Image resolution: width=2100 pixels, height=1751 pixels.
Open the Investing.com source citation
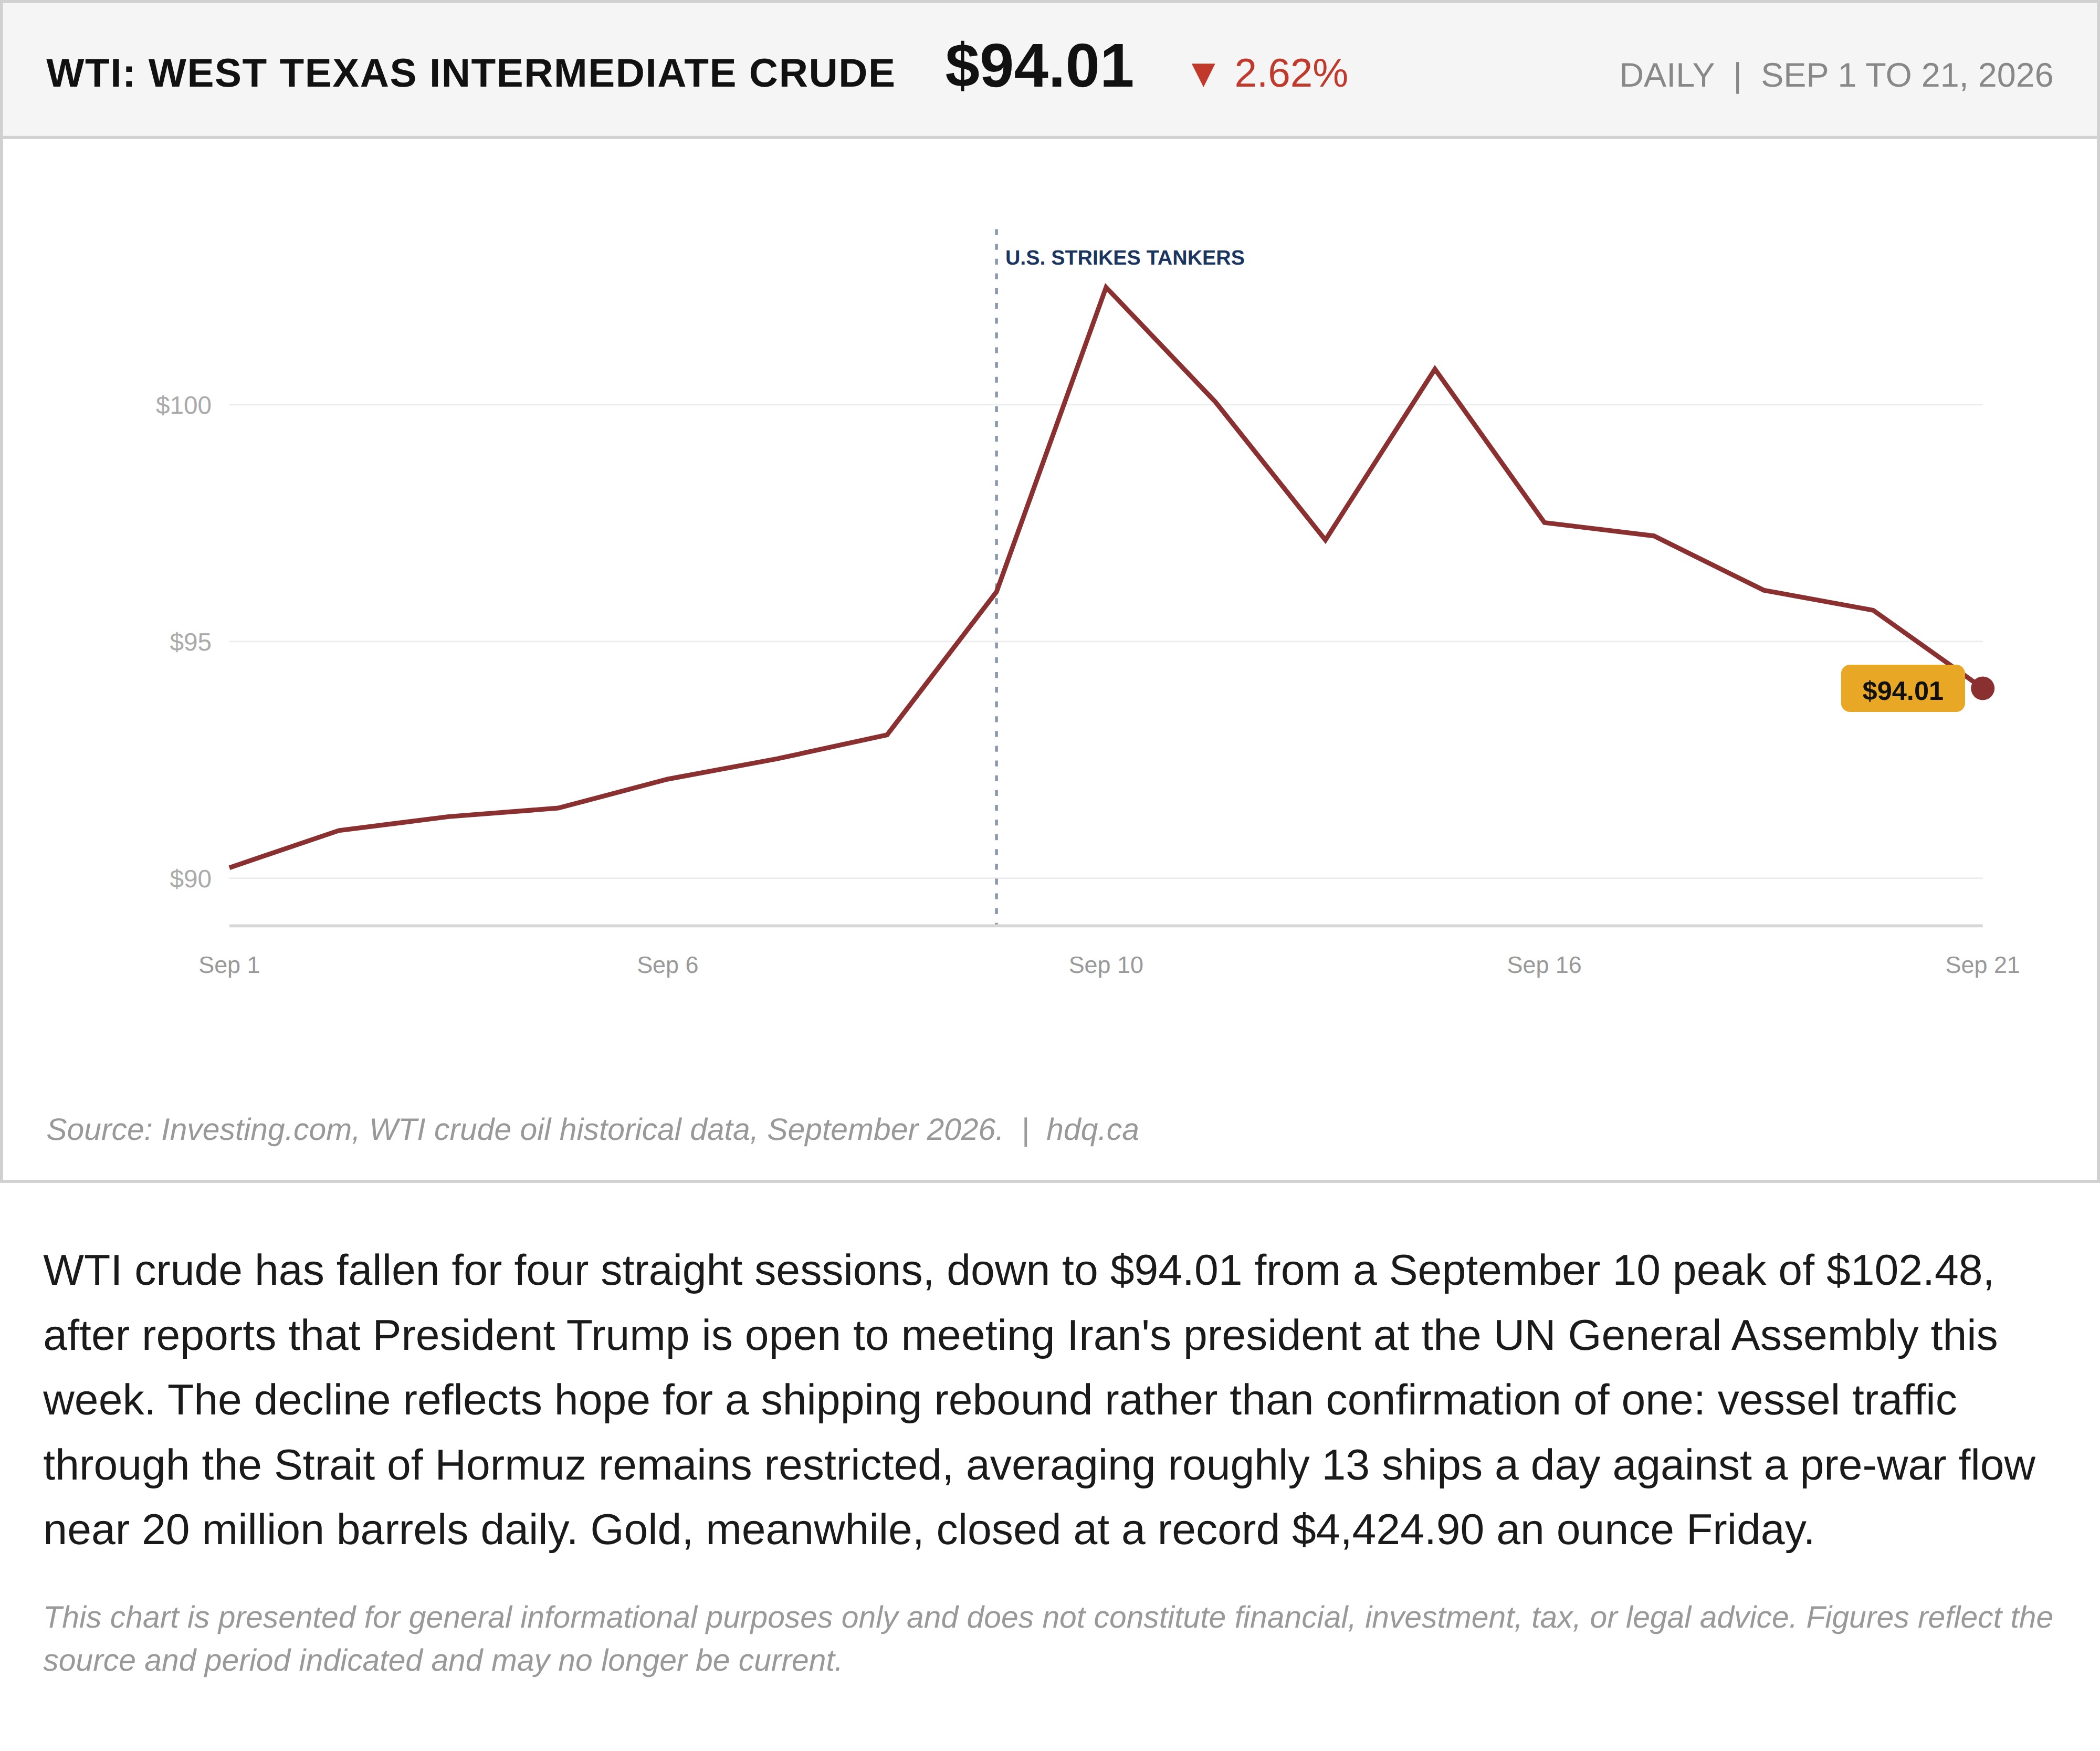coord(524,1129)
